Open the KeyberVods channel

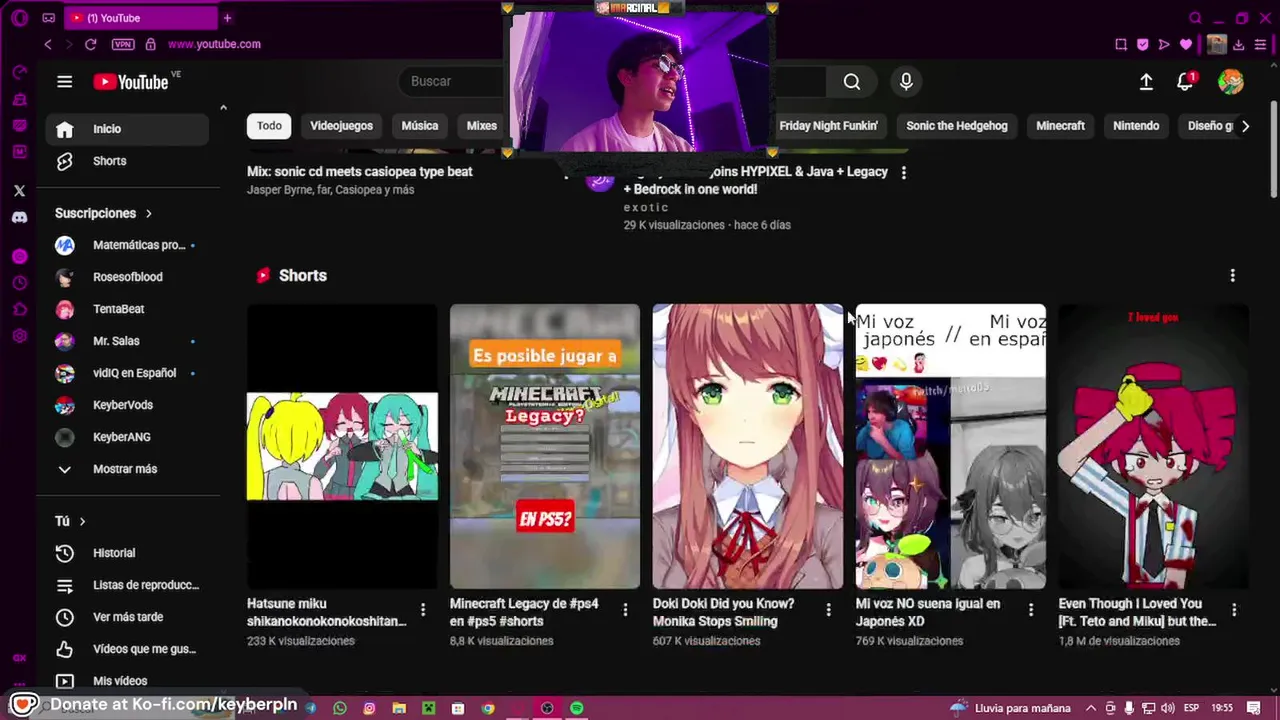click(127, 405)
